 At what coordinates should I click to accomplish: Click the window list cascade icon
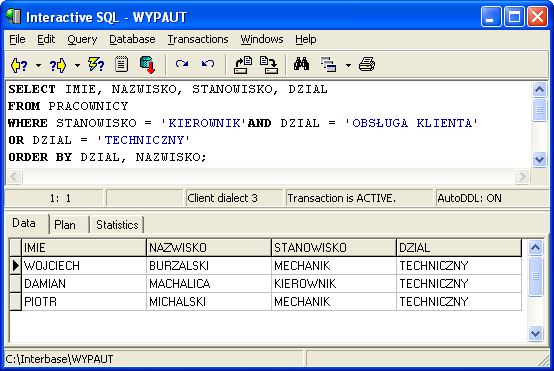(328, 65)
